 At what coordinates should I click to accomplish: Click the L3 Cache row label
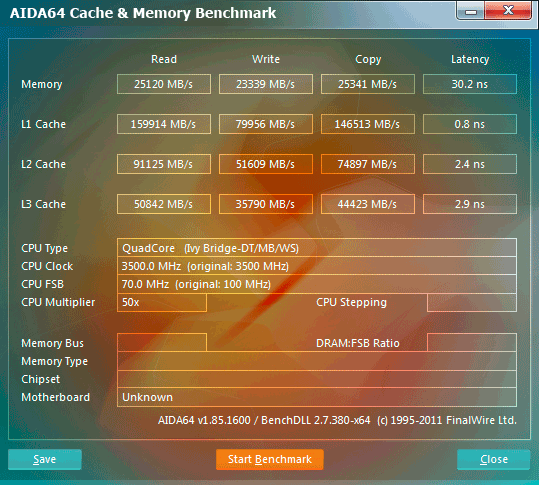point(43,204)
